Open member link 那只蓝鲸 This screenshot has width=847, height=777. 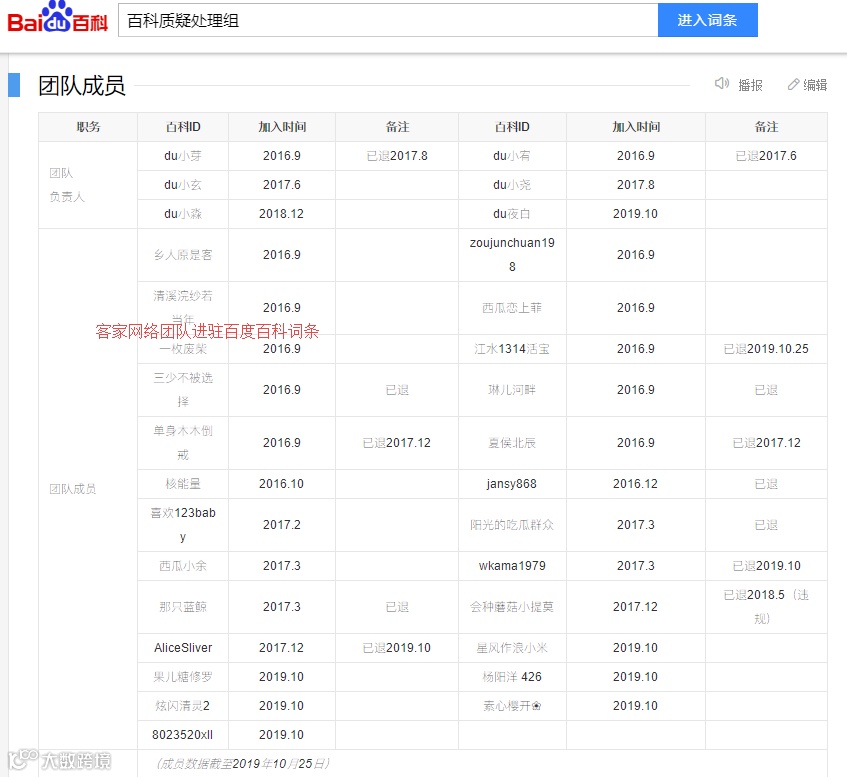[x=183, y=607]
